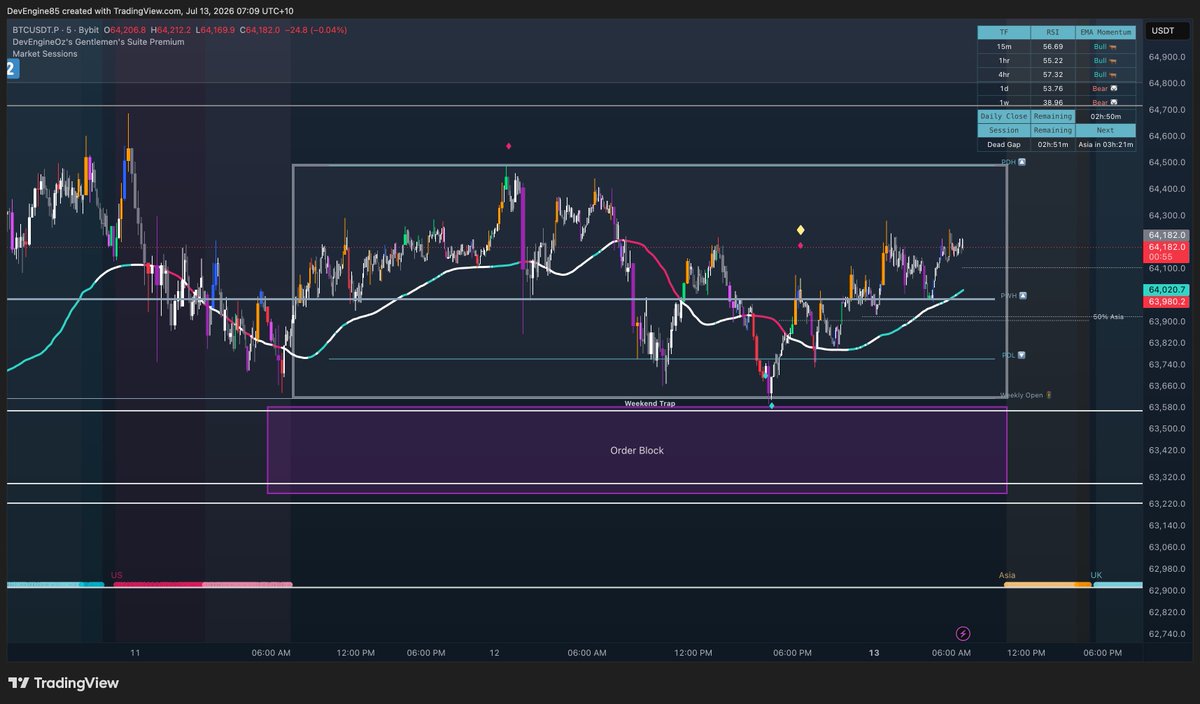Click the Daily Close table cell
Viewport: 1200px width, 704px height.
pyautogui.click(x=1004, y=116)
